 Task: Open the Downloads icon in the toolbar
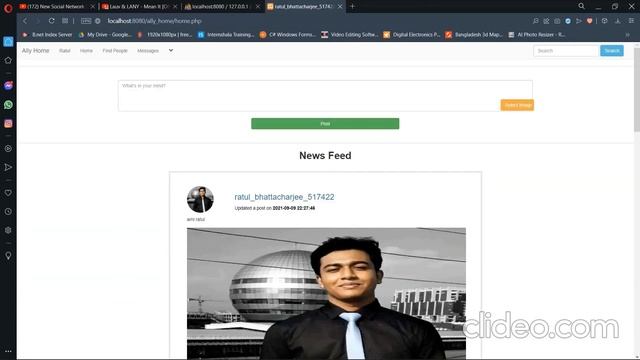[x=618, y=21]
